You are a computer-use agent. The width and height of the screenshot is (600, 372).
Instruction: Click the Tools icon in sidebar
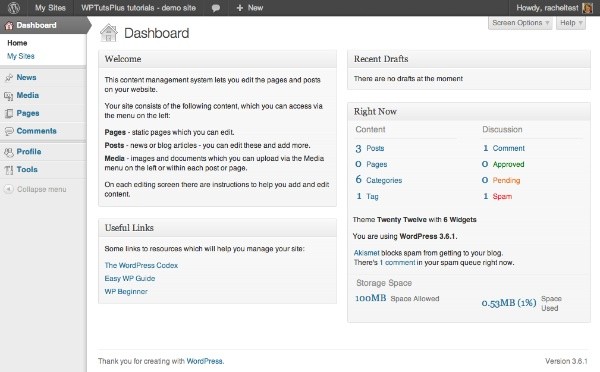coord(9,170)
